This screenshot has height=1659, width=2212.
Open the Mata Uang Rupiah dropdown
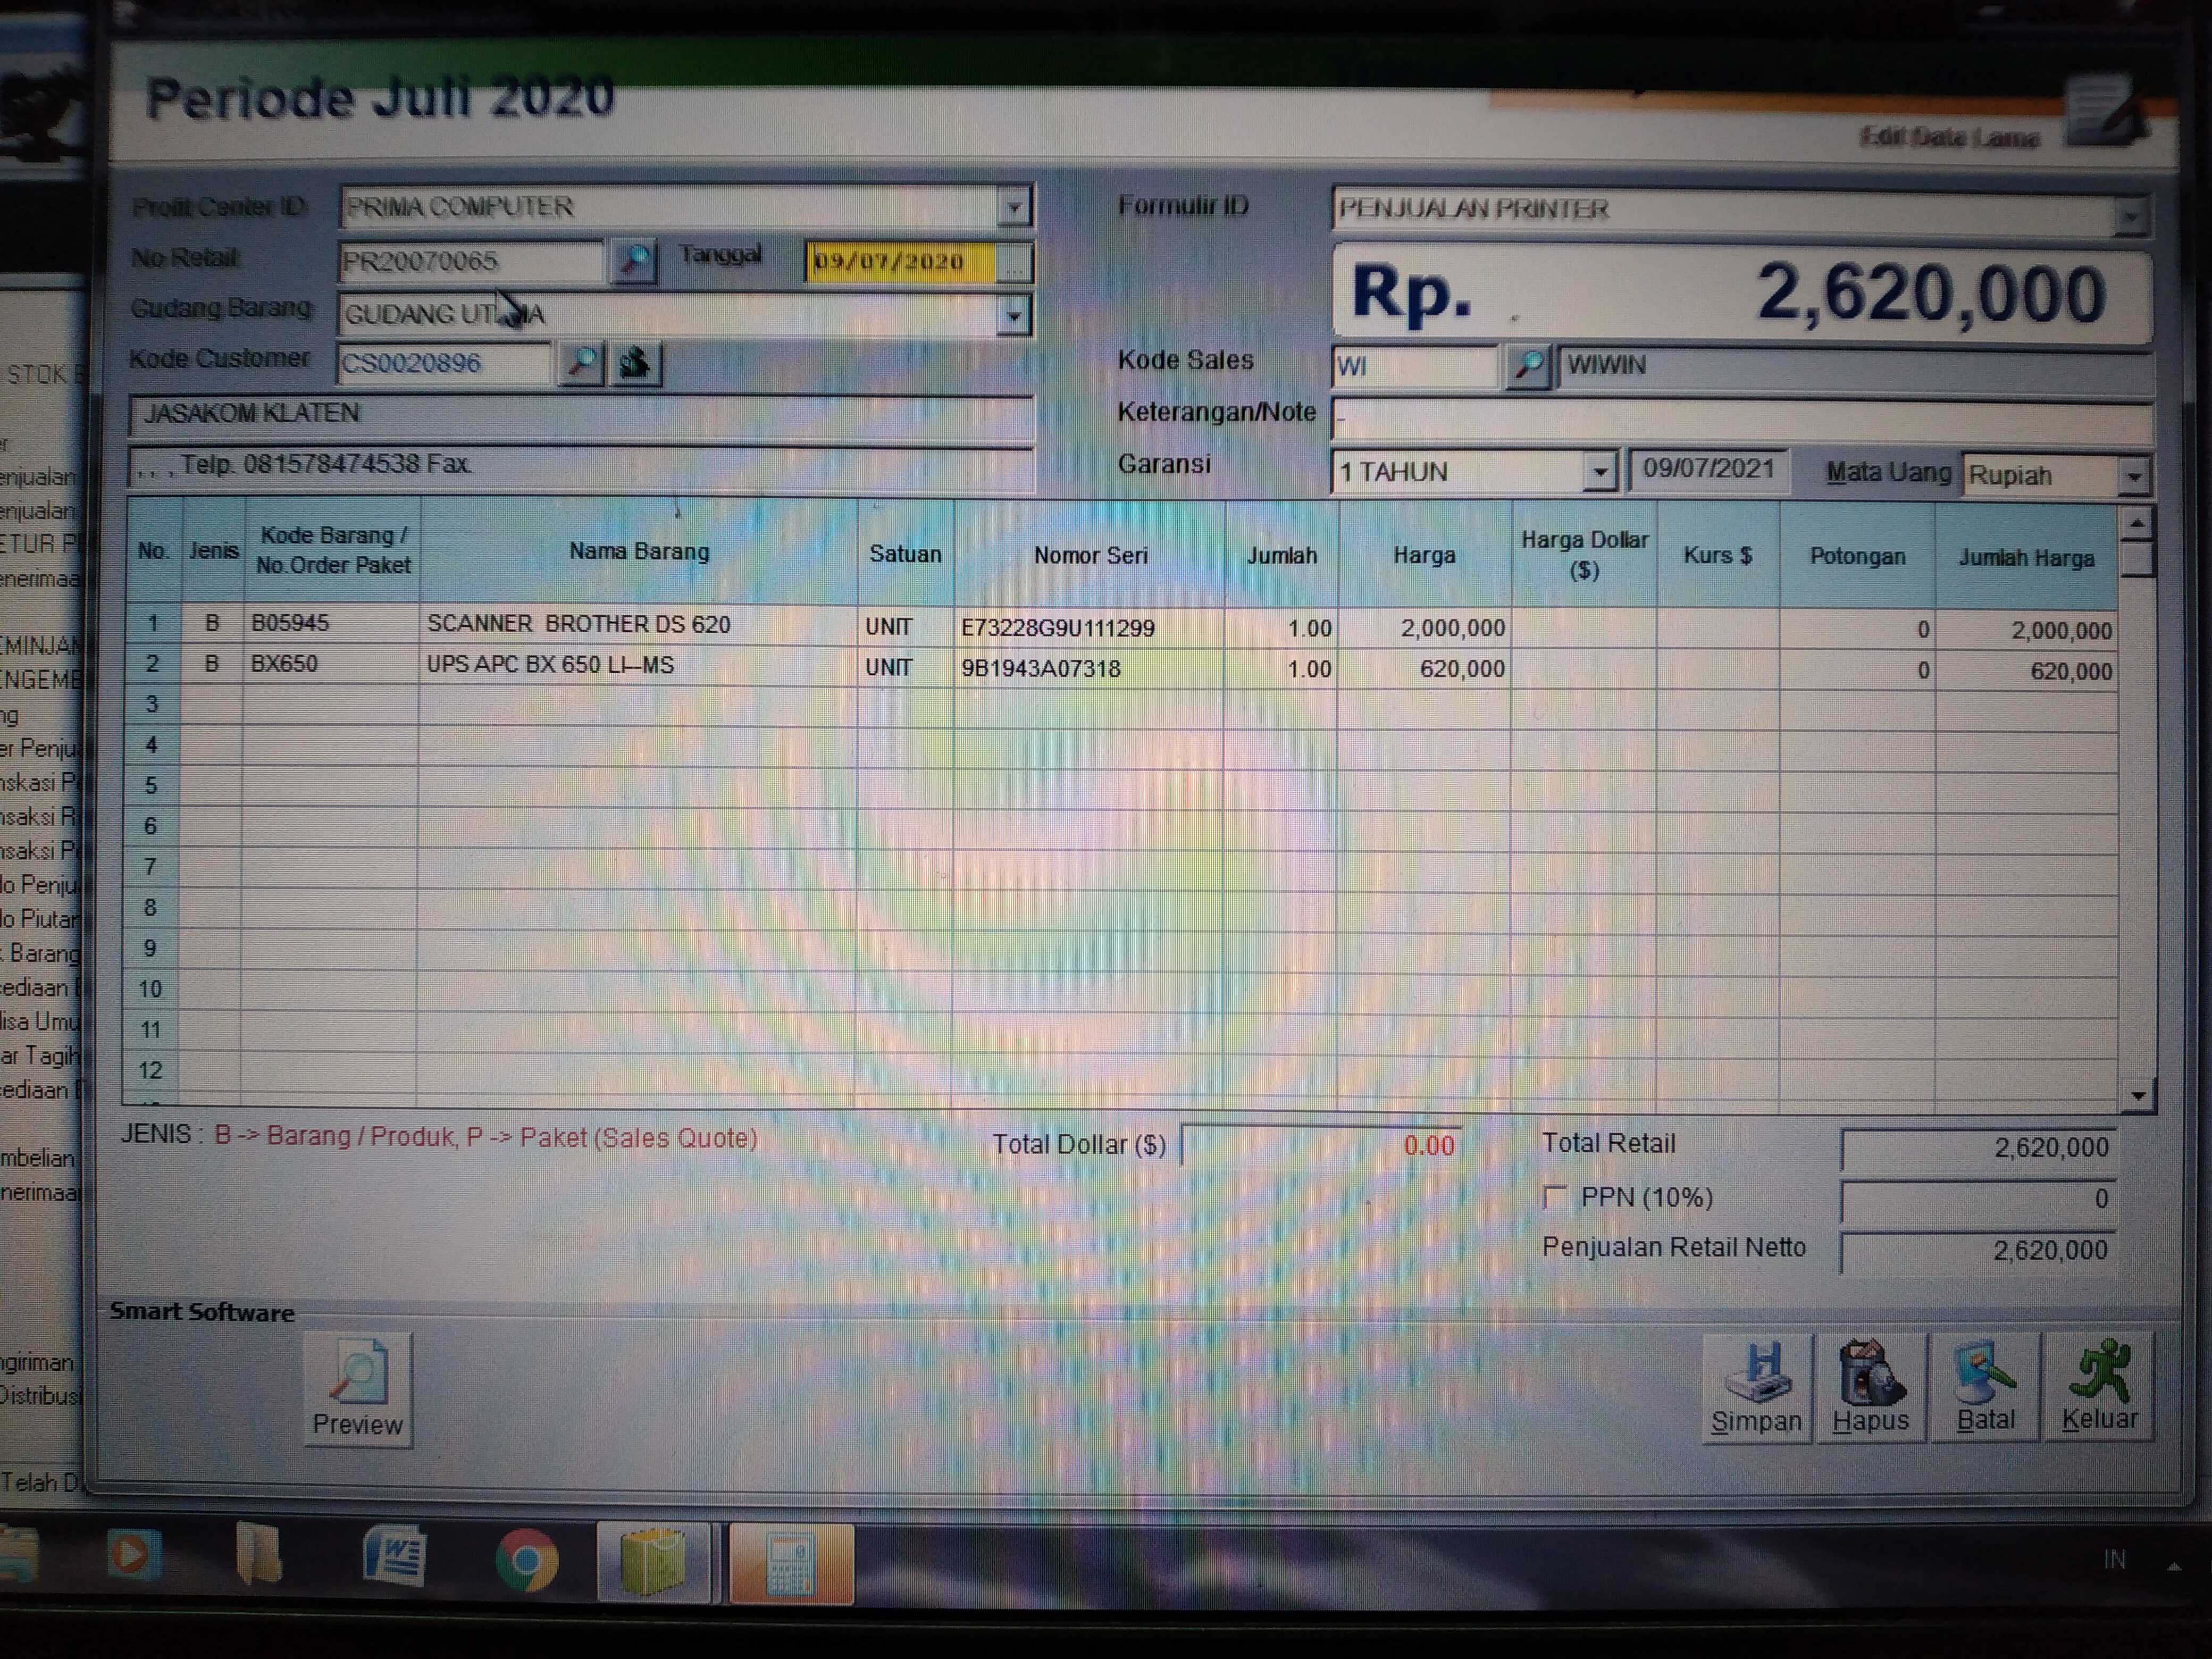pos(2134,477)
